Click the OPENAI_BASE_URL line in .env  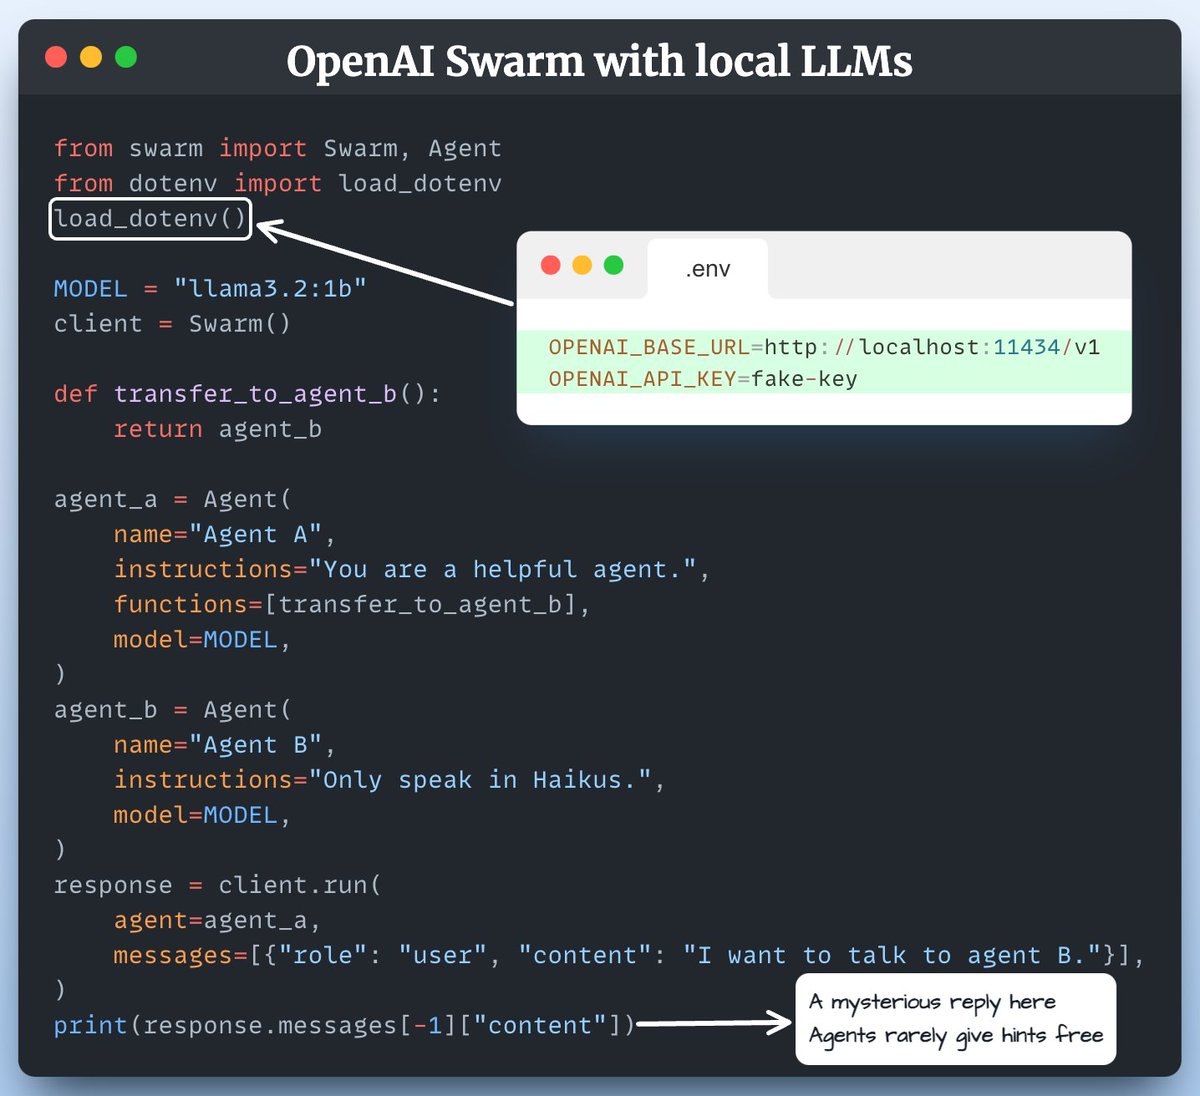(824, 347)
